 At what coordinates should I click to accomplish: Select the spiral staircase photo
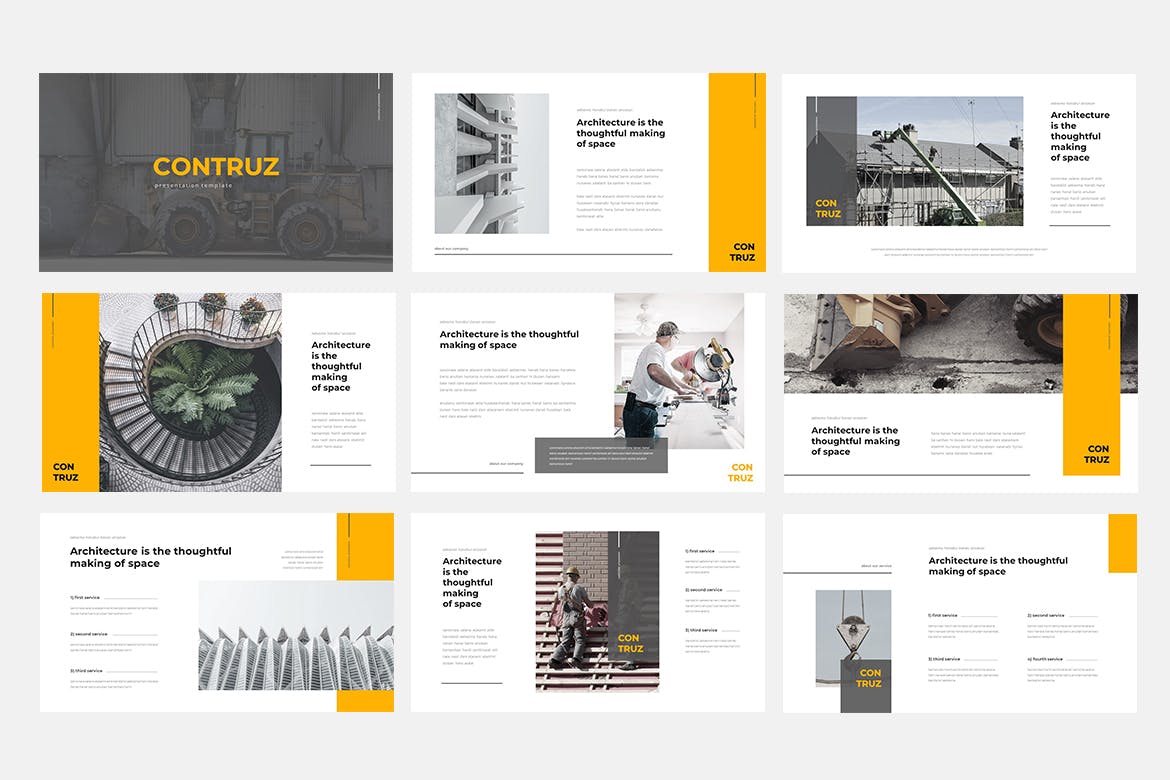(x=190, y=392)
